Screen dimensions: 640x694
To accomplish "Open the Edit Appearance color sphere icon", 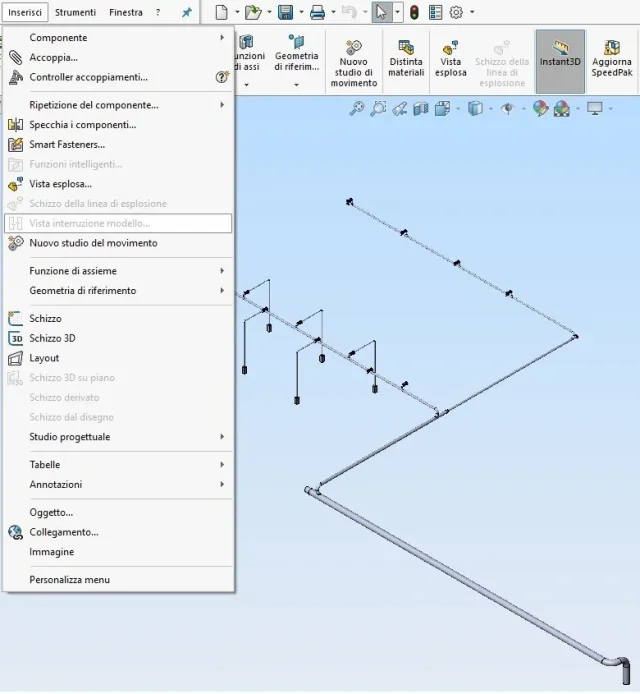I will click(x=540, y=108).
